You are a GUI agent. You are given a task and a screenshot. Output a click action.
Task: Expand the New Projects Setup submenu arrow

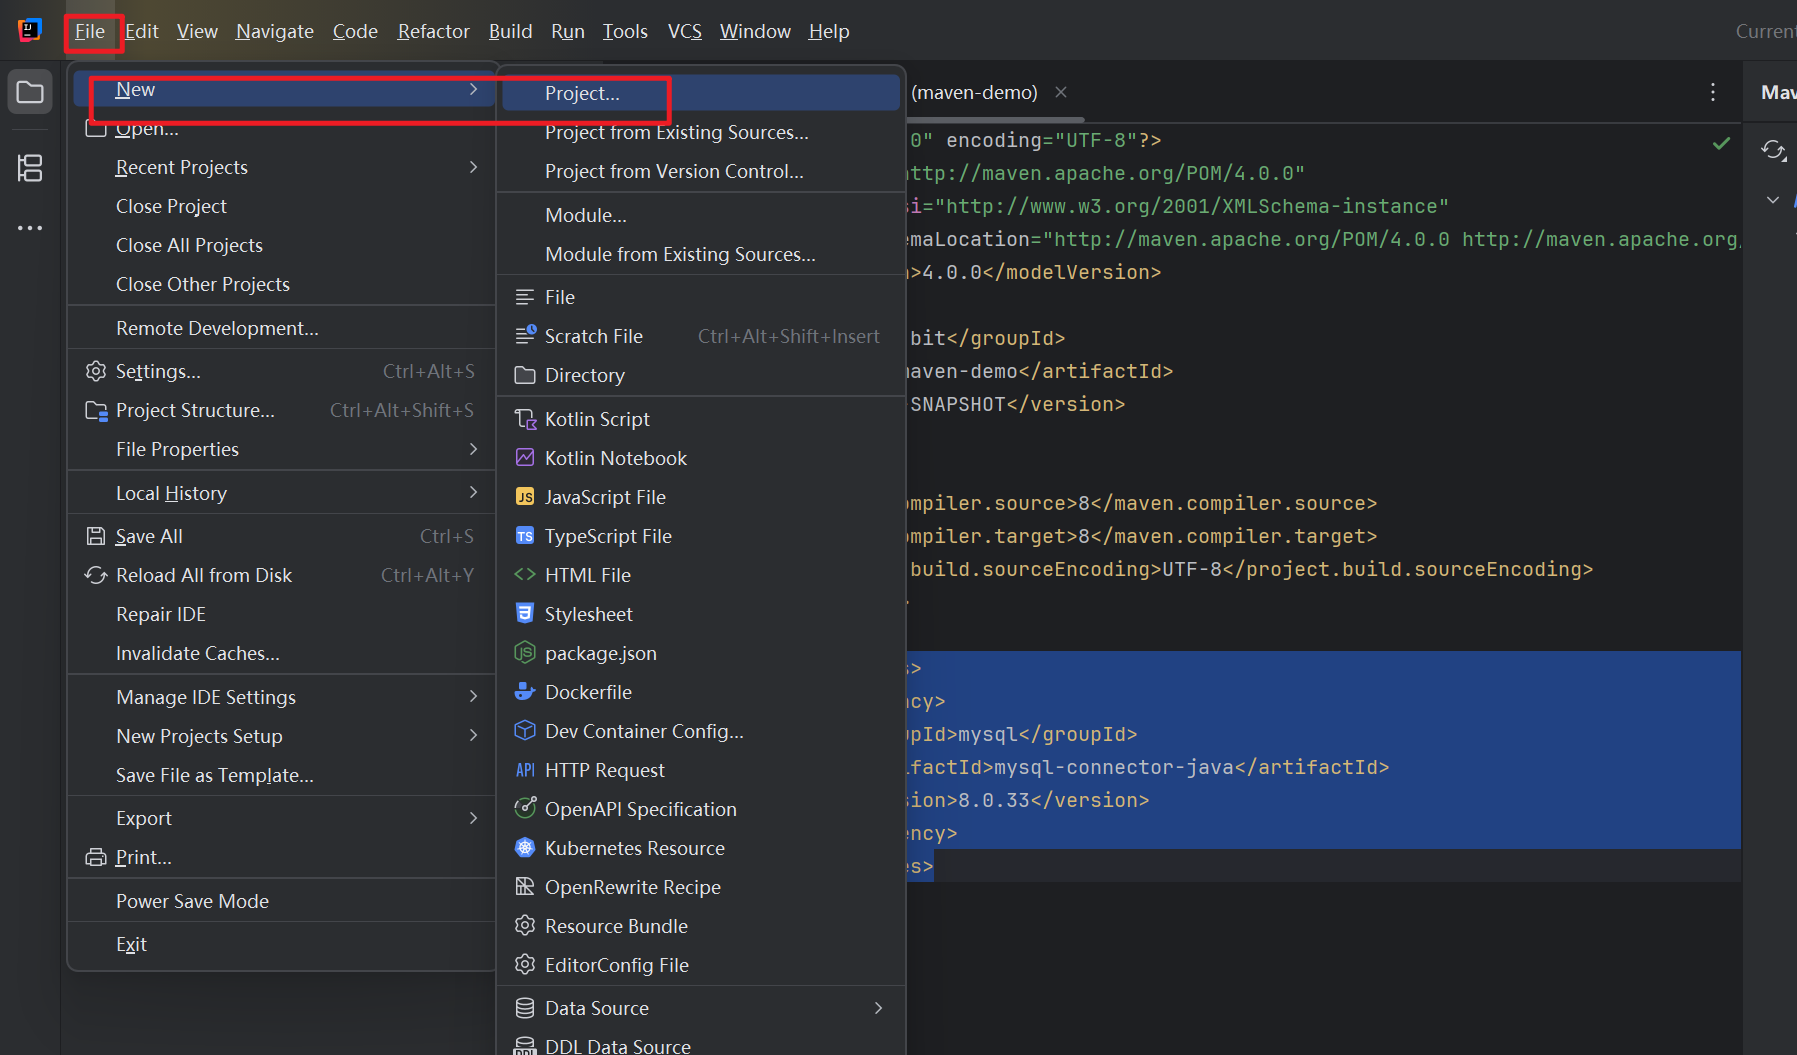pos(473,735)
